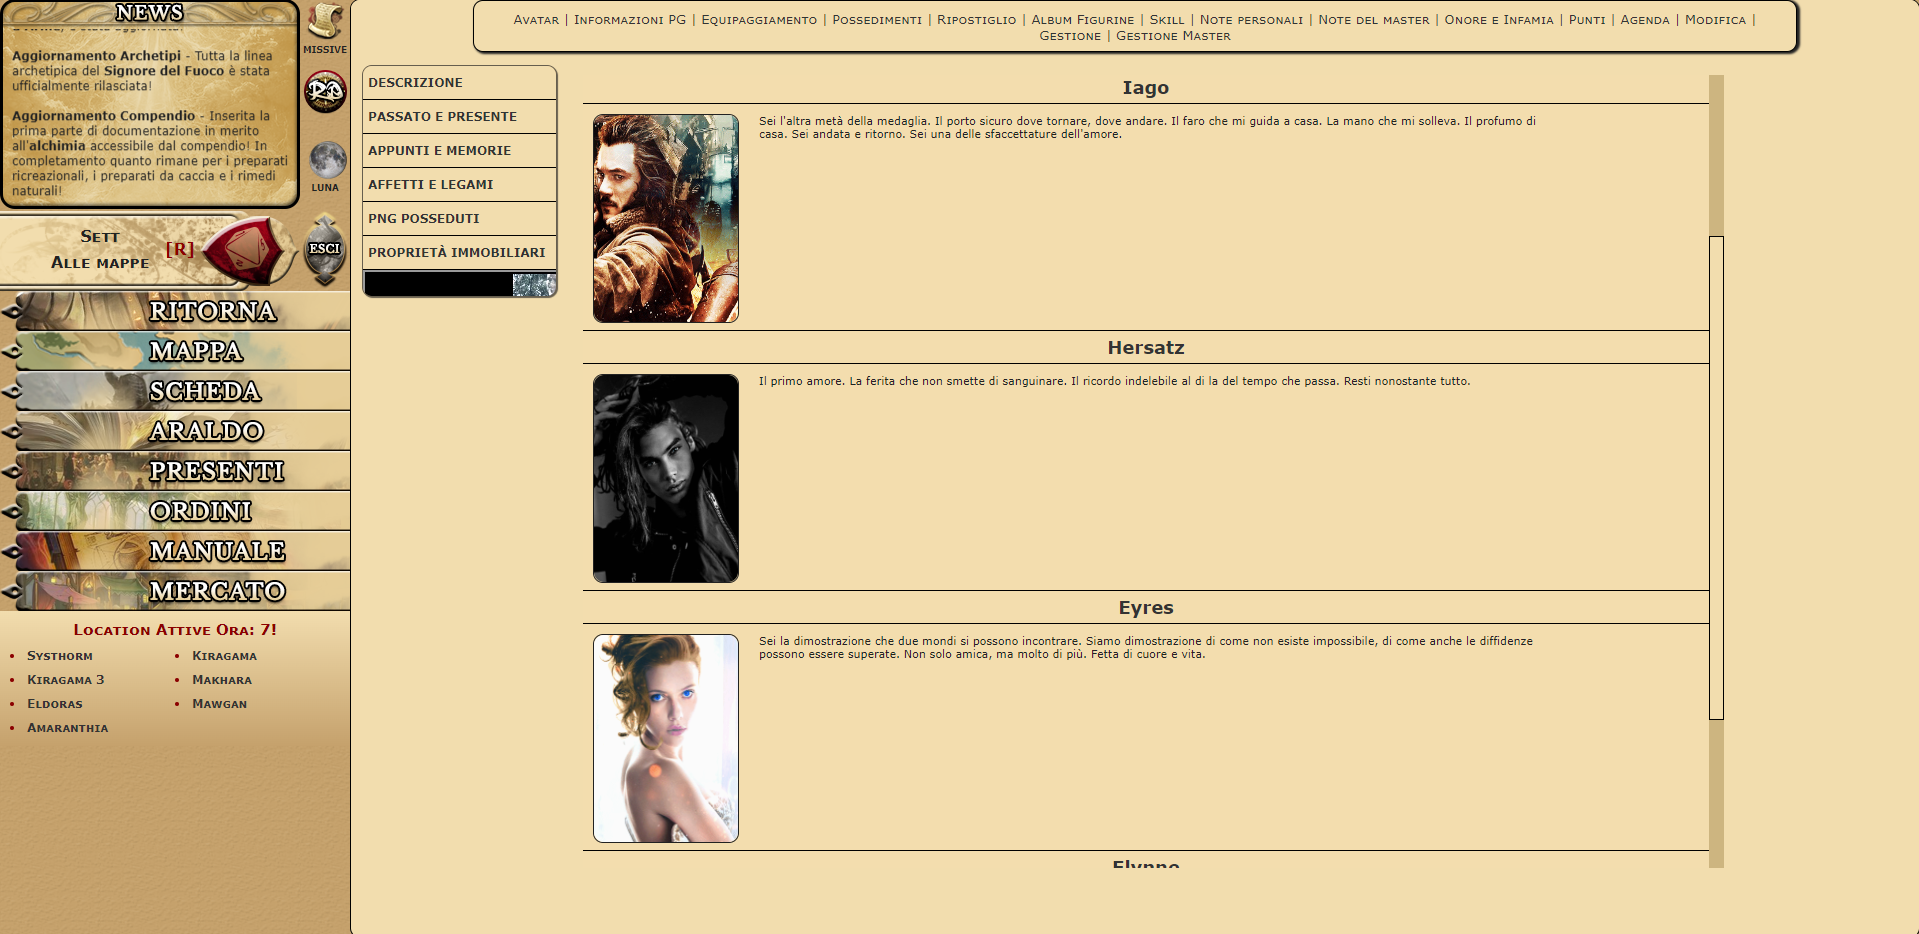The width and height of the screenshot is (1919, 934).
Task: Open the Araldo navigation button
Action: click(175, 431)
